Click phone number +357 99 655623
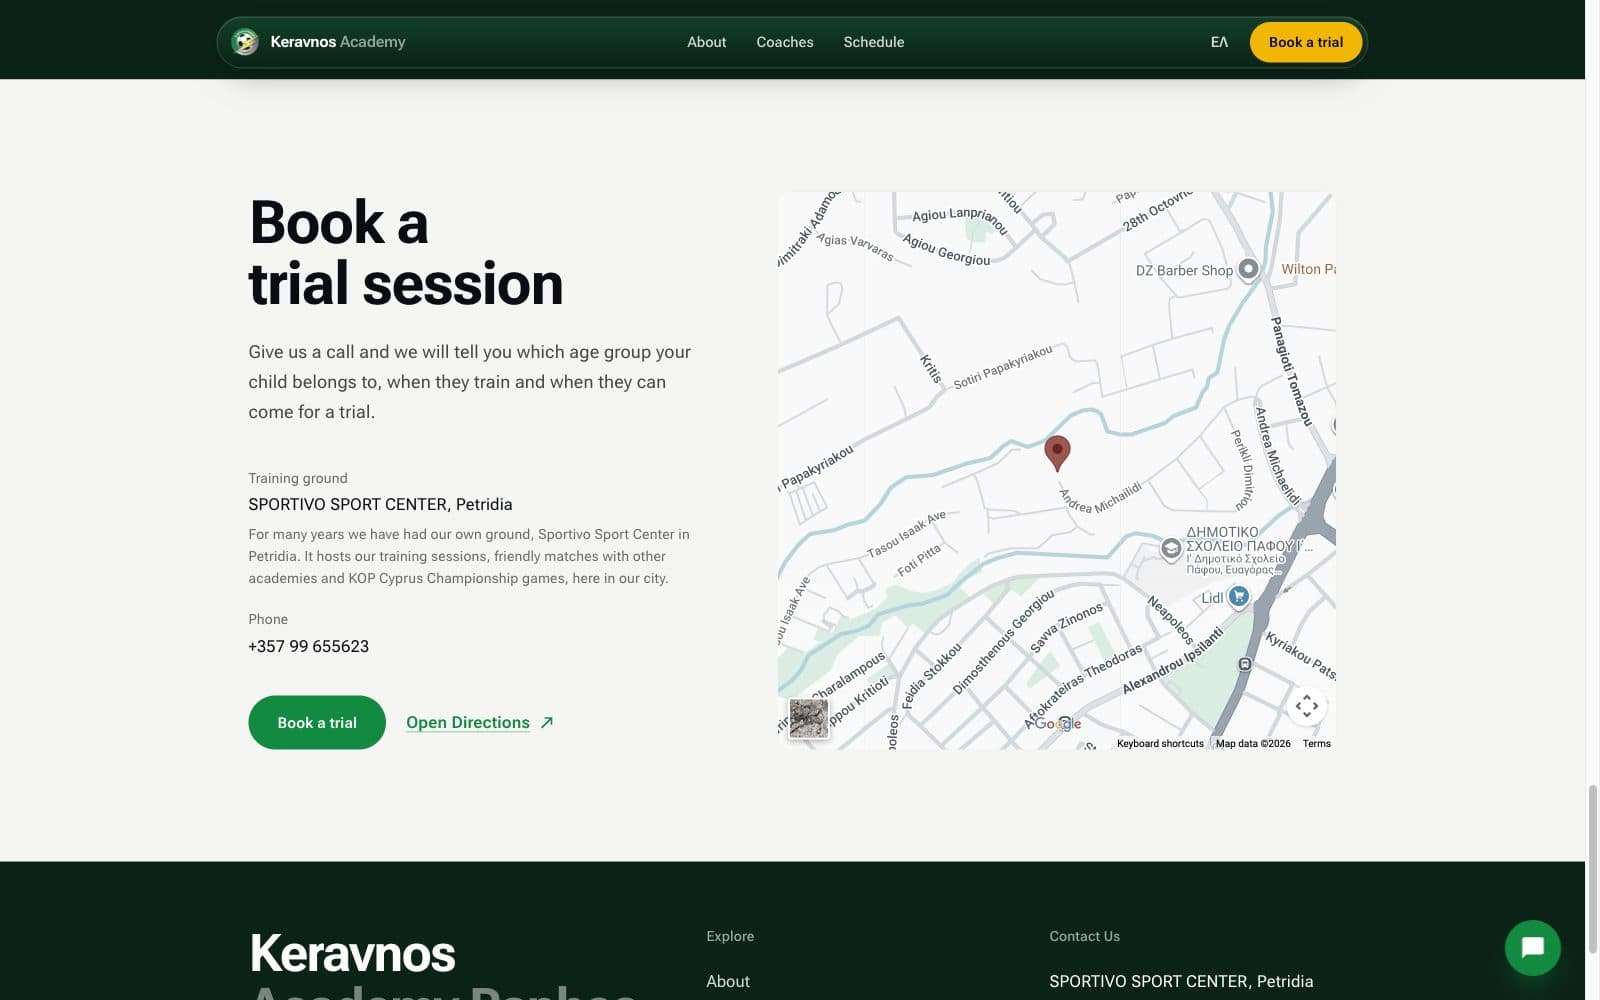This screenshot has height=1000, width=1600. coord(308,646)
